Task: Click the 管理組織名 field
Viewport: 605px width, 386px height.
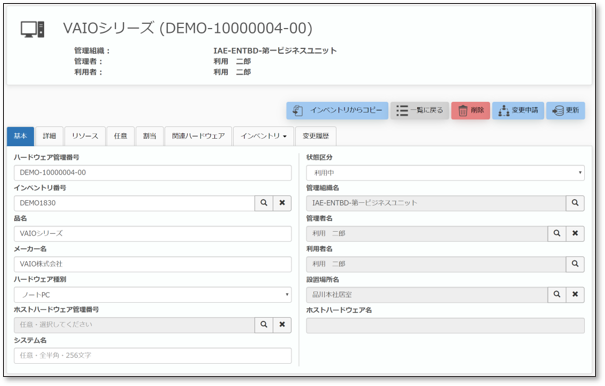Action: 436,203
